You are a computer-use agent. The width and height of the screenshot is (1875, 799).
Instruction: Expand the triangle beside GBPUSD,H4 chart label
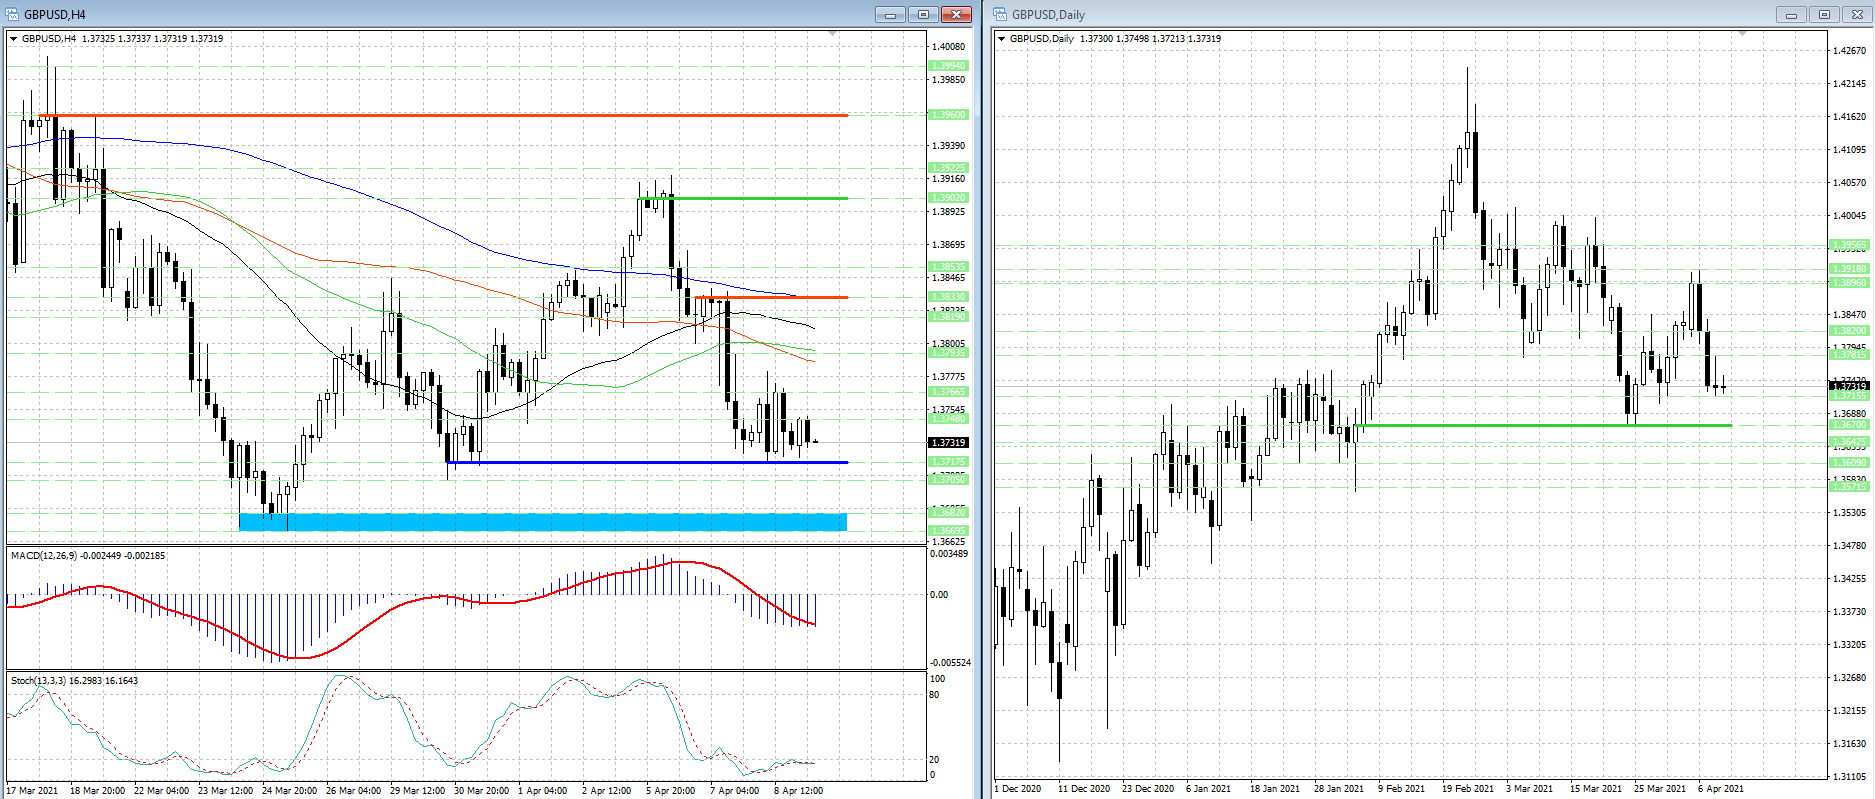(13, 39)
